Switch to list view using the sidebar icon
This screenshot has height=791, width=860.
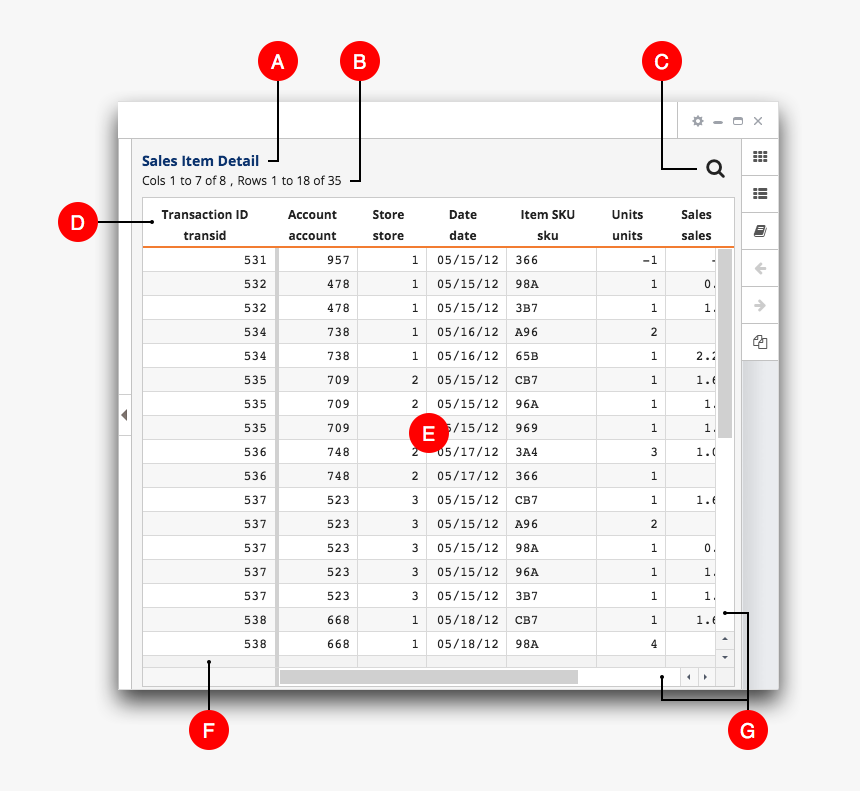point(760,194)
